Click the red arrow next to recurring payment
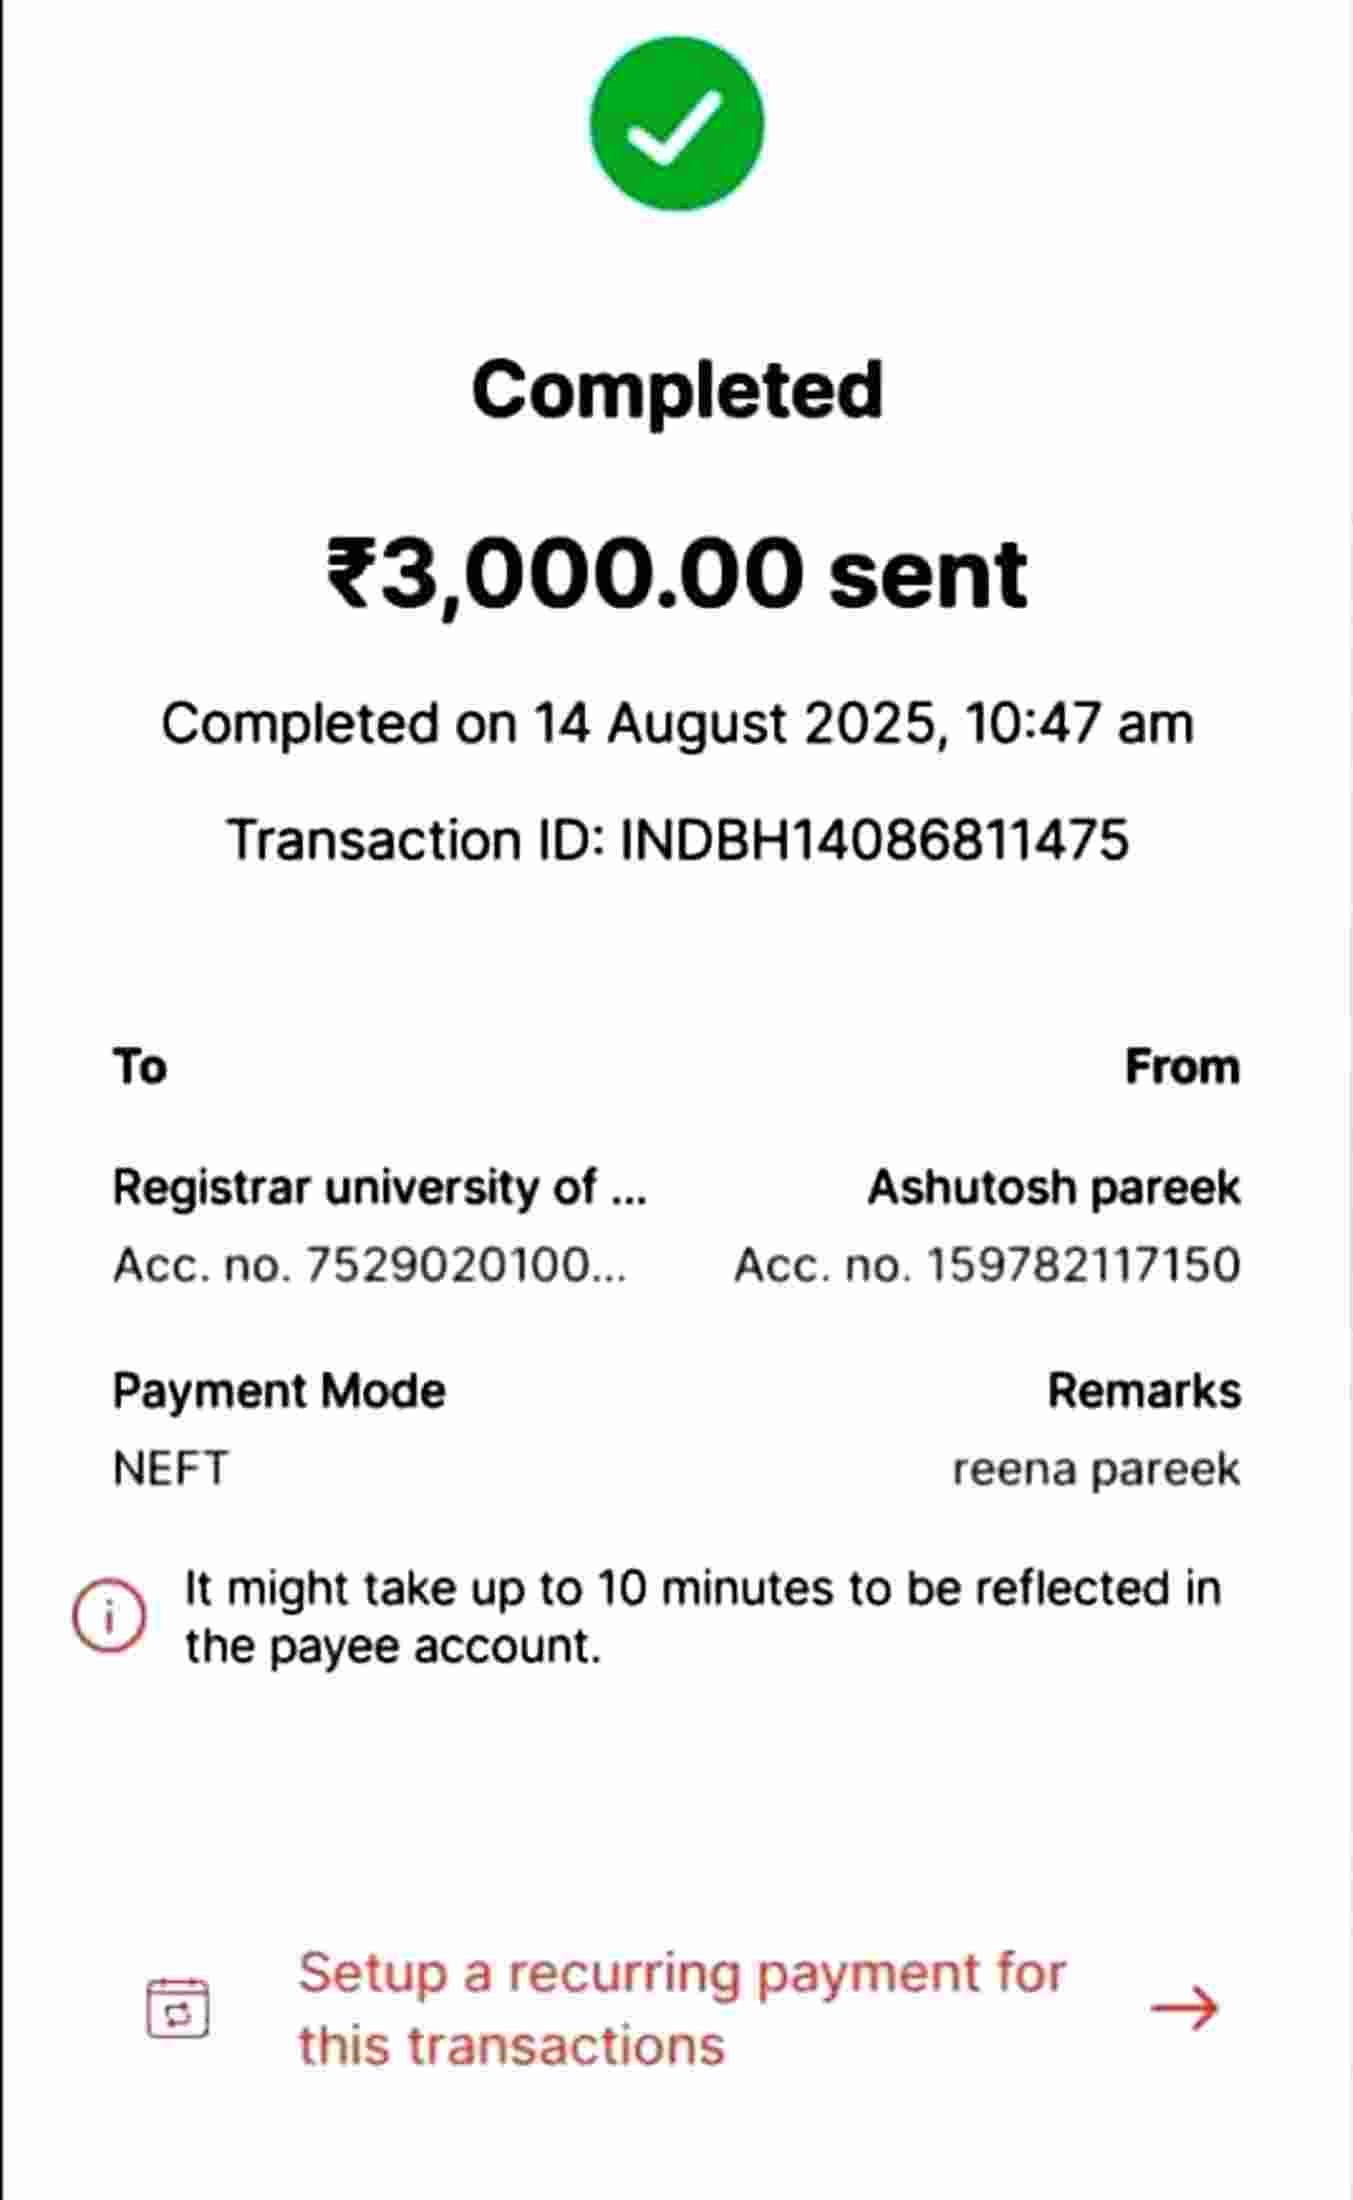The width and height of the screenshot is (1353, 2200). click(x=1184, y=2007)
